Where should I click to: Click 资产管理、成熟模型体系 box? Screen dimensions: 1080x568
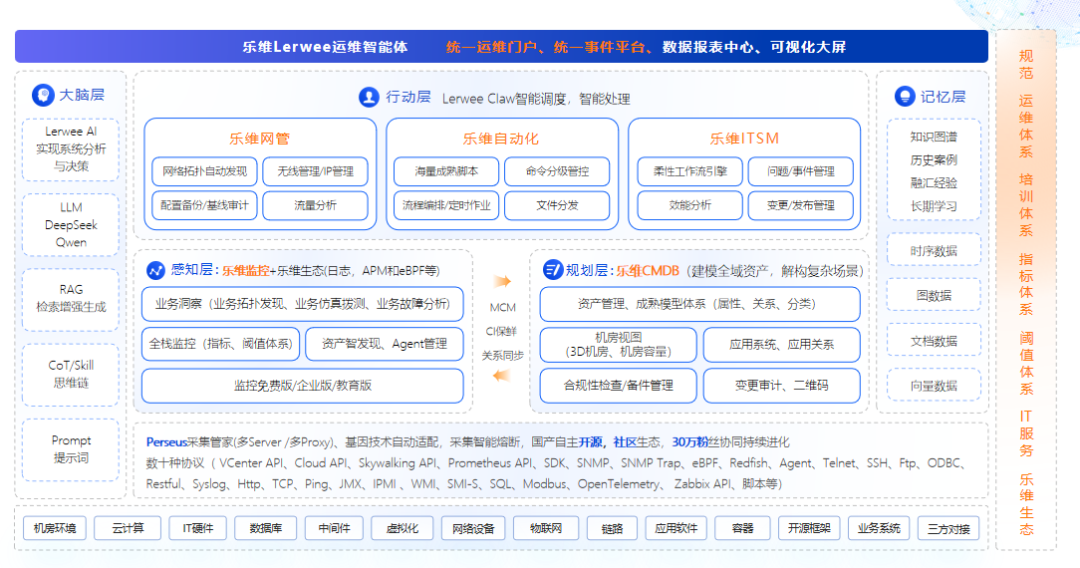pos(700,304)
